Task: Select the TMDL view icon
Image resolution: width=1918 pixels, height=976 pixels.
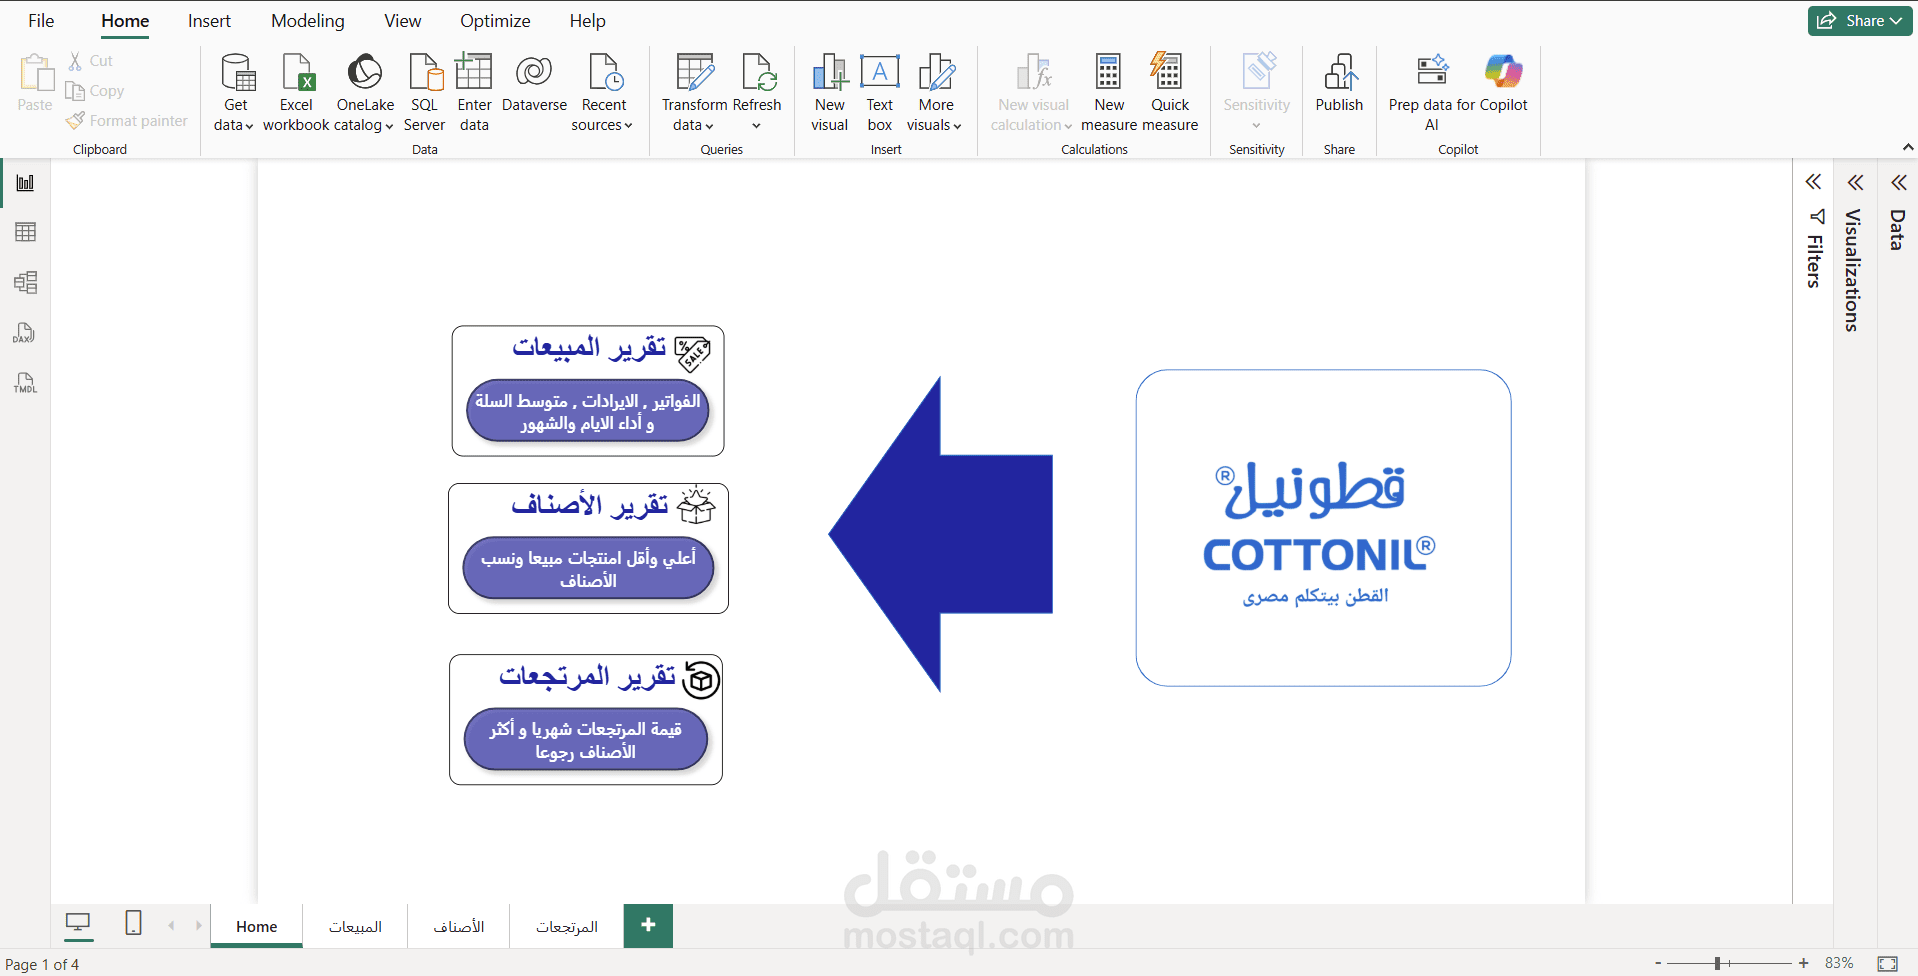Action: point(25,383)
